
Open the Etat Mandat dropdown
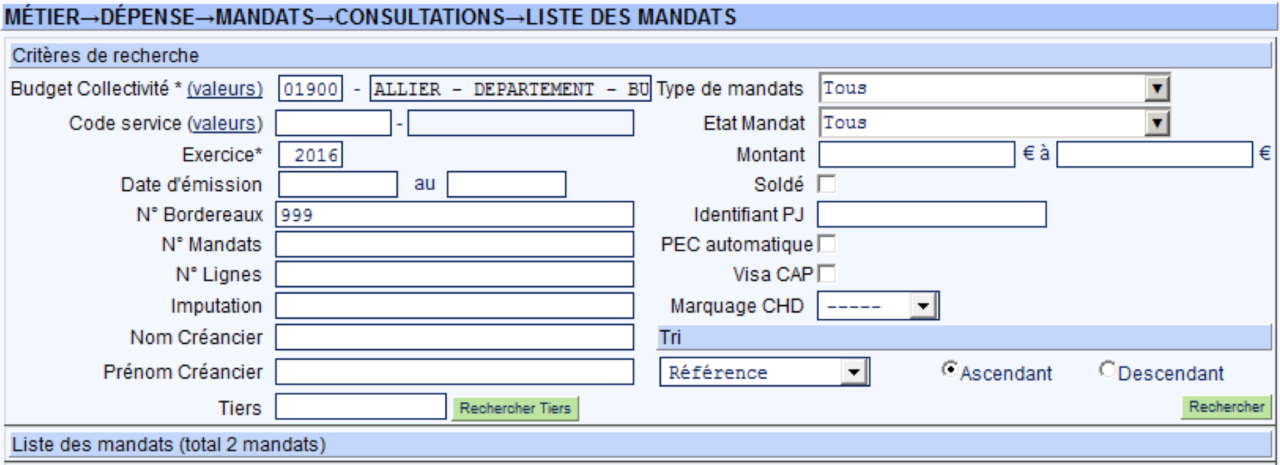point(994,123)
